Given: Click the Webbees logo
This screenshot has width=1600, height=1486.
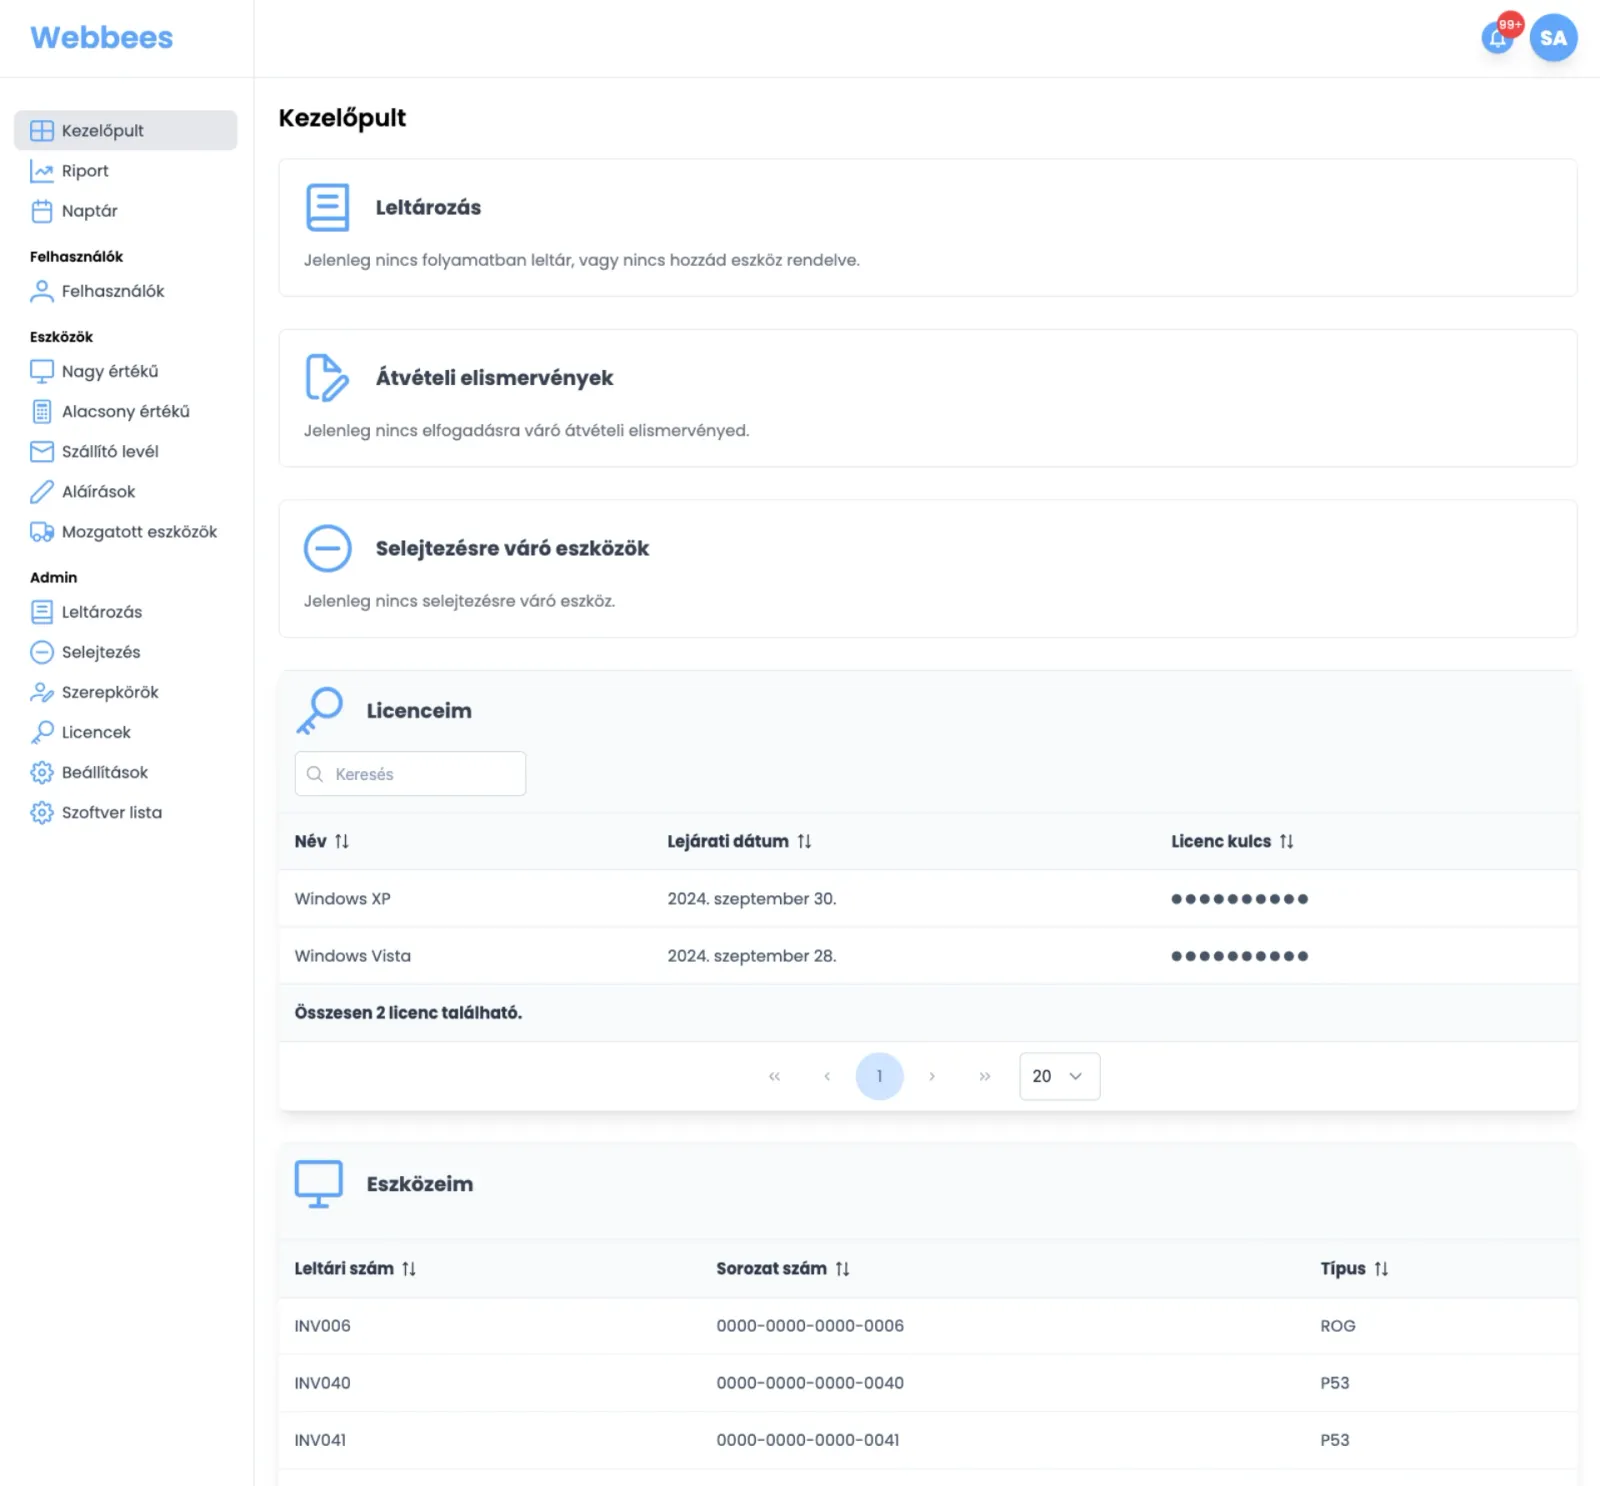Looking at the screenshot, I should (x=102, y=38).
